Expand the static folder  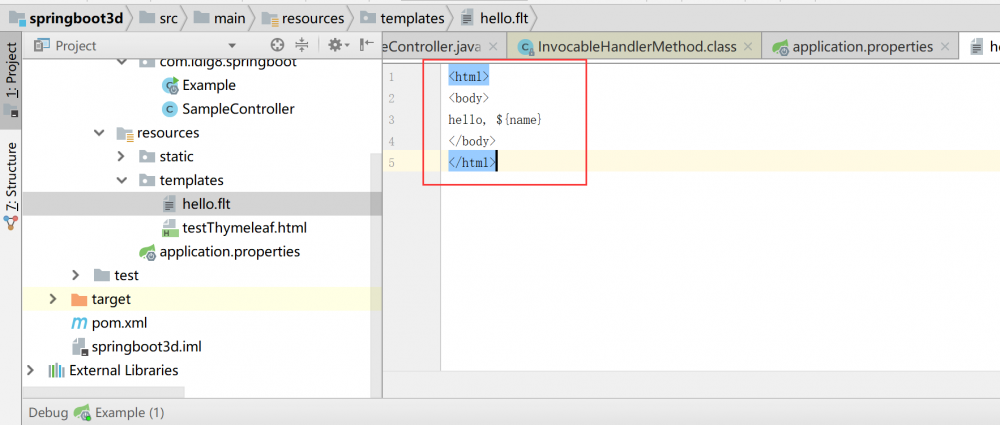coord(120,156)
